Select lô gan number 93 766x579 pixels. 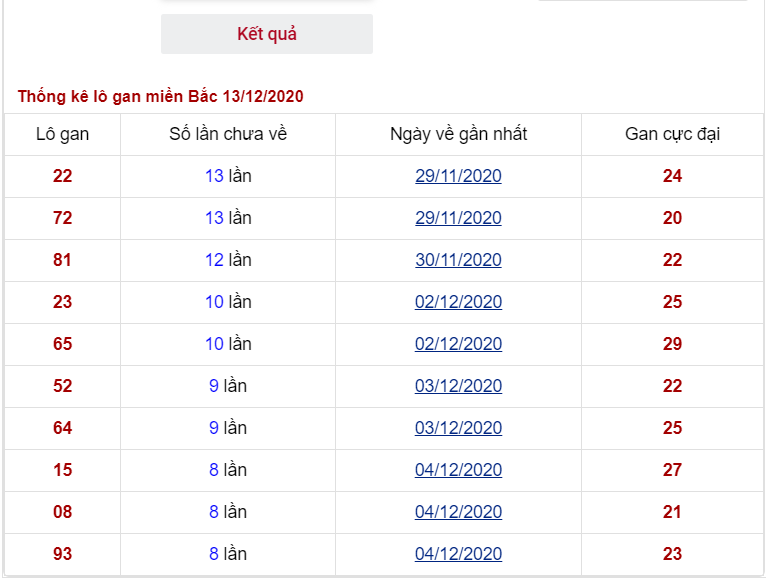click(63, 554)
